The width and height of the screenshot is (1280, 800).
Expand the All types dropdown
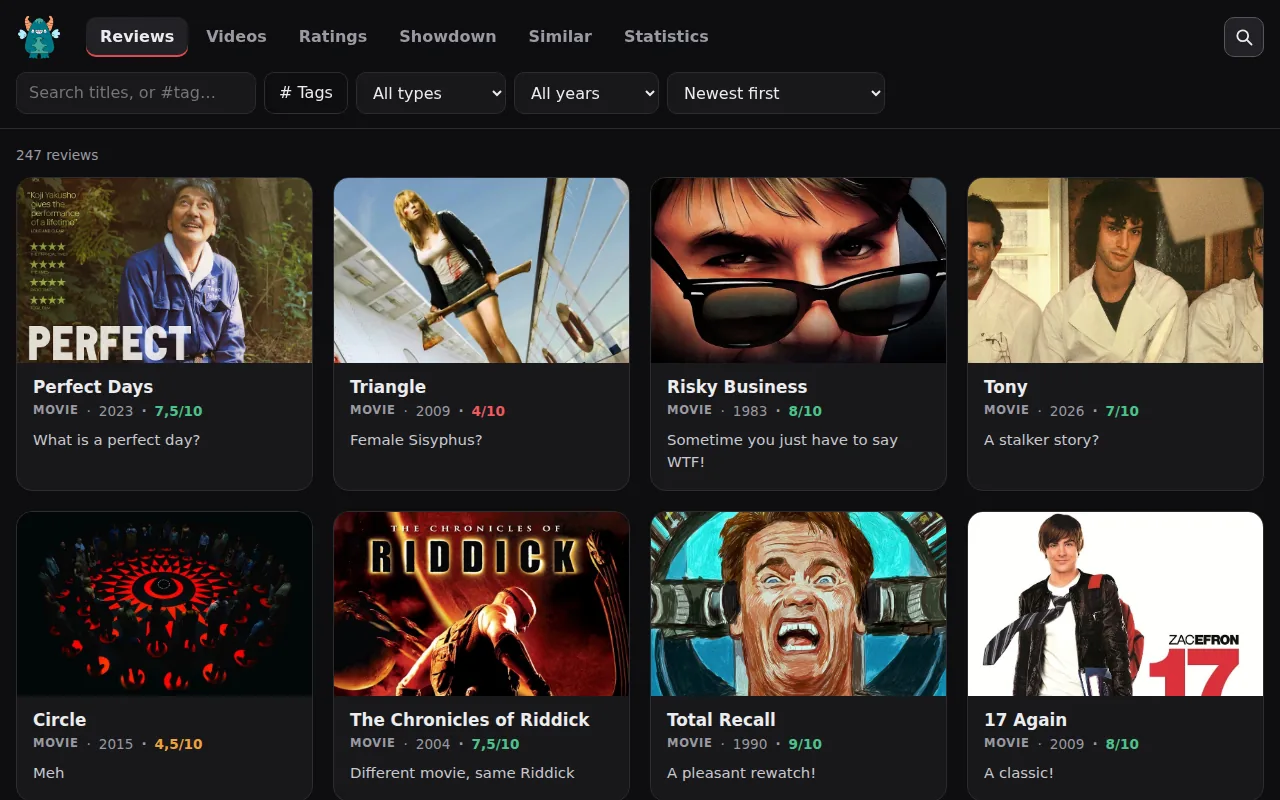(x=431, y=93)
